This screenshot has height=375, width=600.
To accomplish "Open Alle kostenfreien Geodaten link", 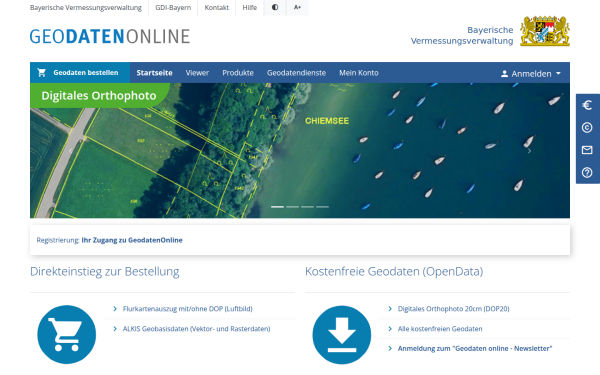I will [x=440, y=329].
